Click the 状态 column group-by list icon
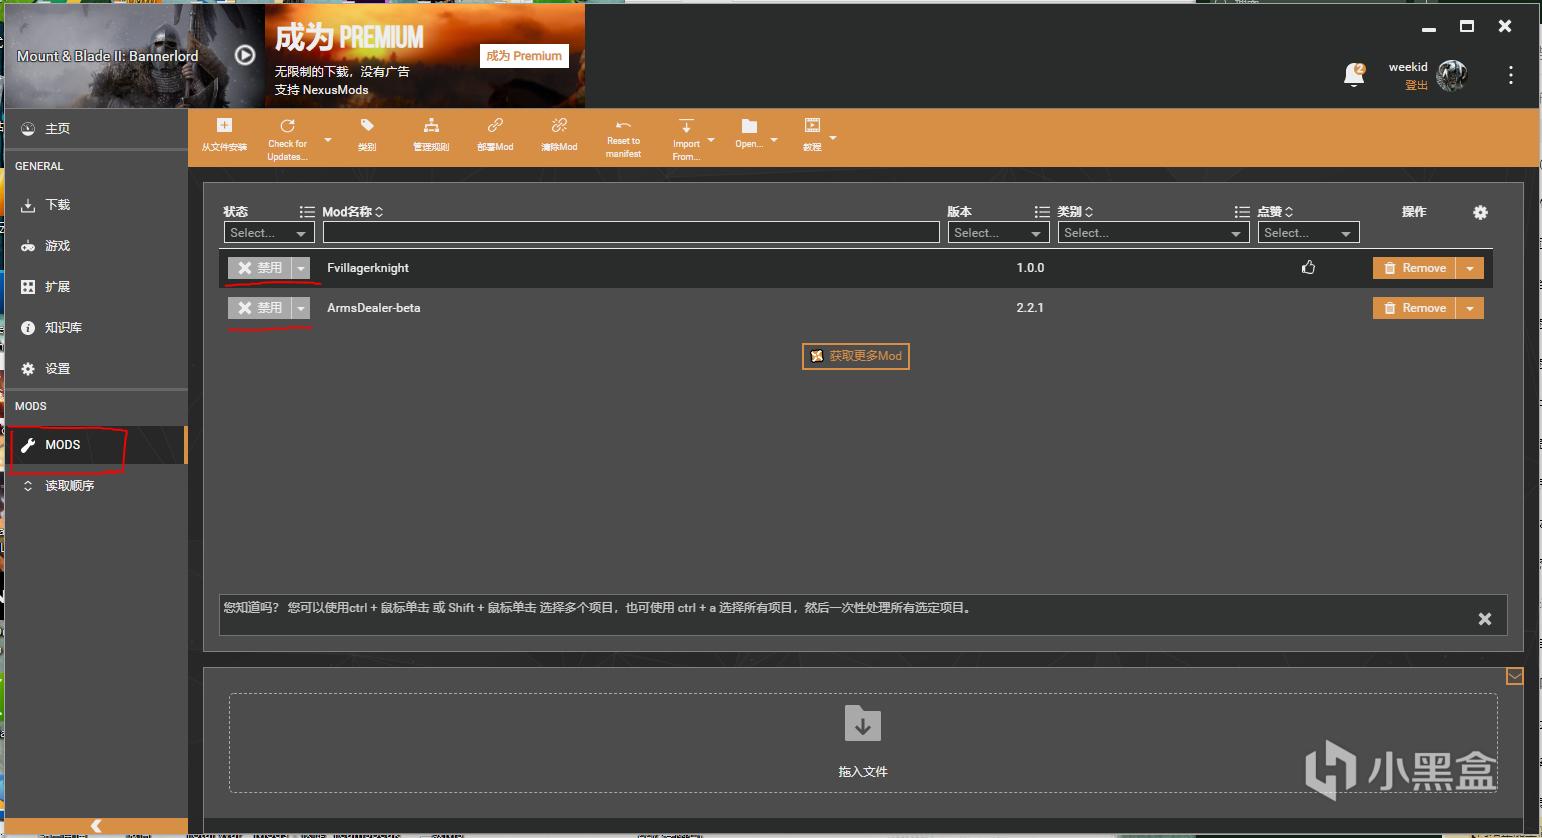Image resolution: width=1542 pixels, height=838 pixels. click(307, 212)
